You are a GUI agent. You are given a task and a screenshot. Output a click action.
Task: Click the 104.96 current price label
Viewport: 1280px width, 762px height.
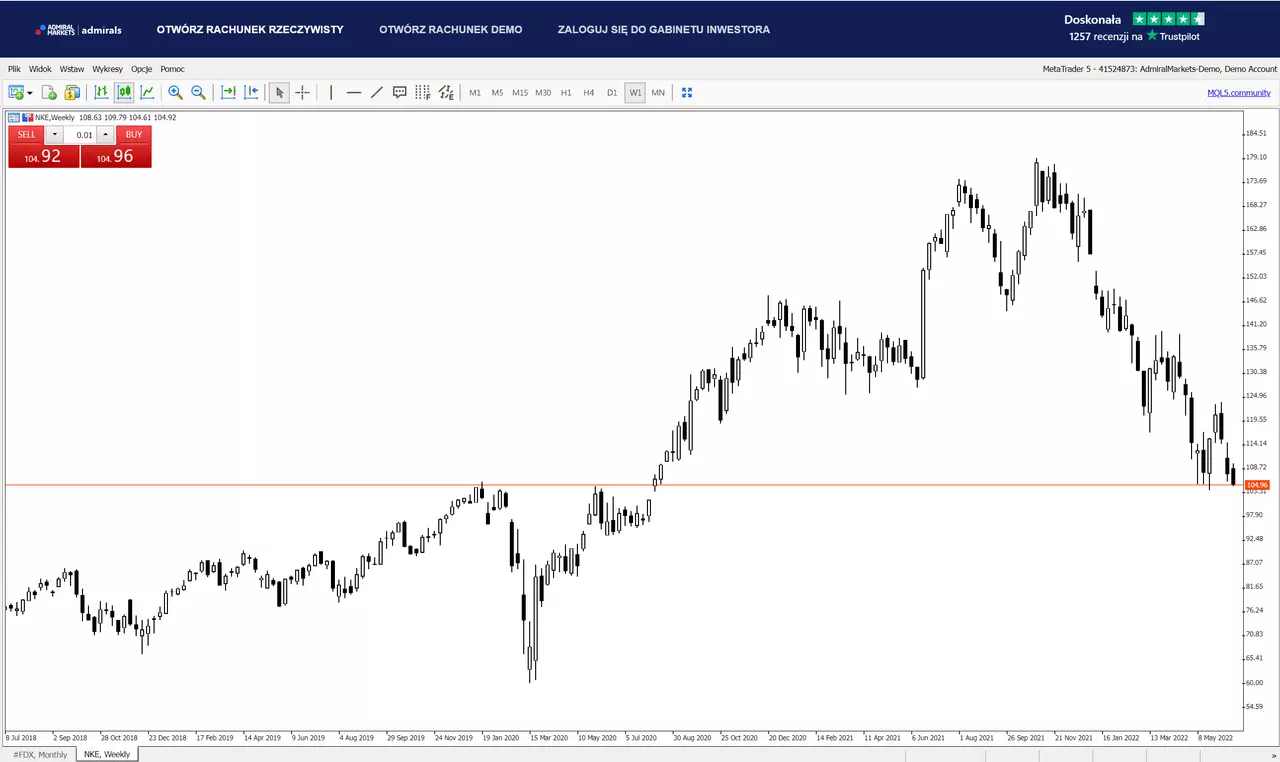[x=1256, y=485]
